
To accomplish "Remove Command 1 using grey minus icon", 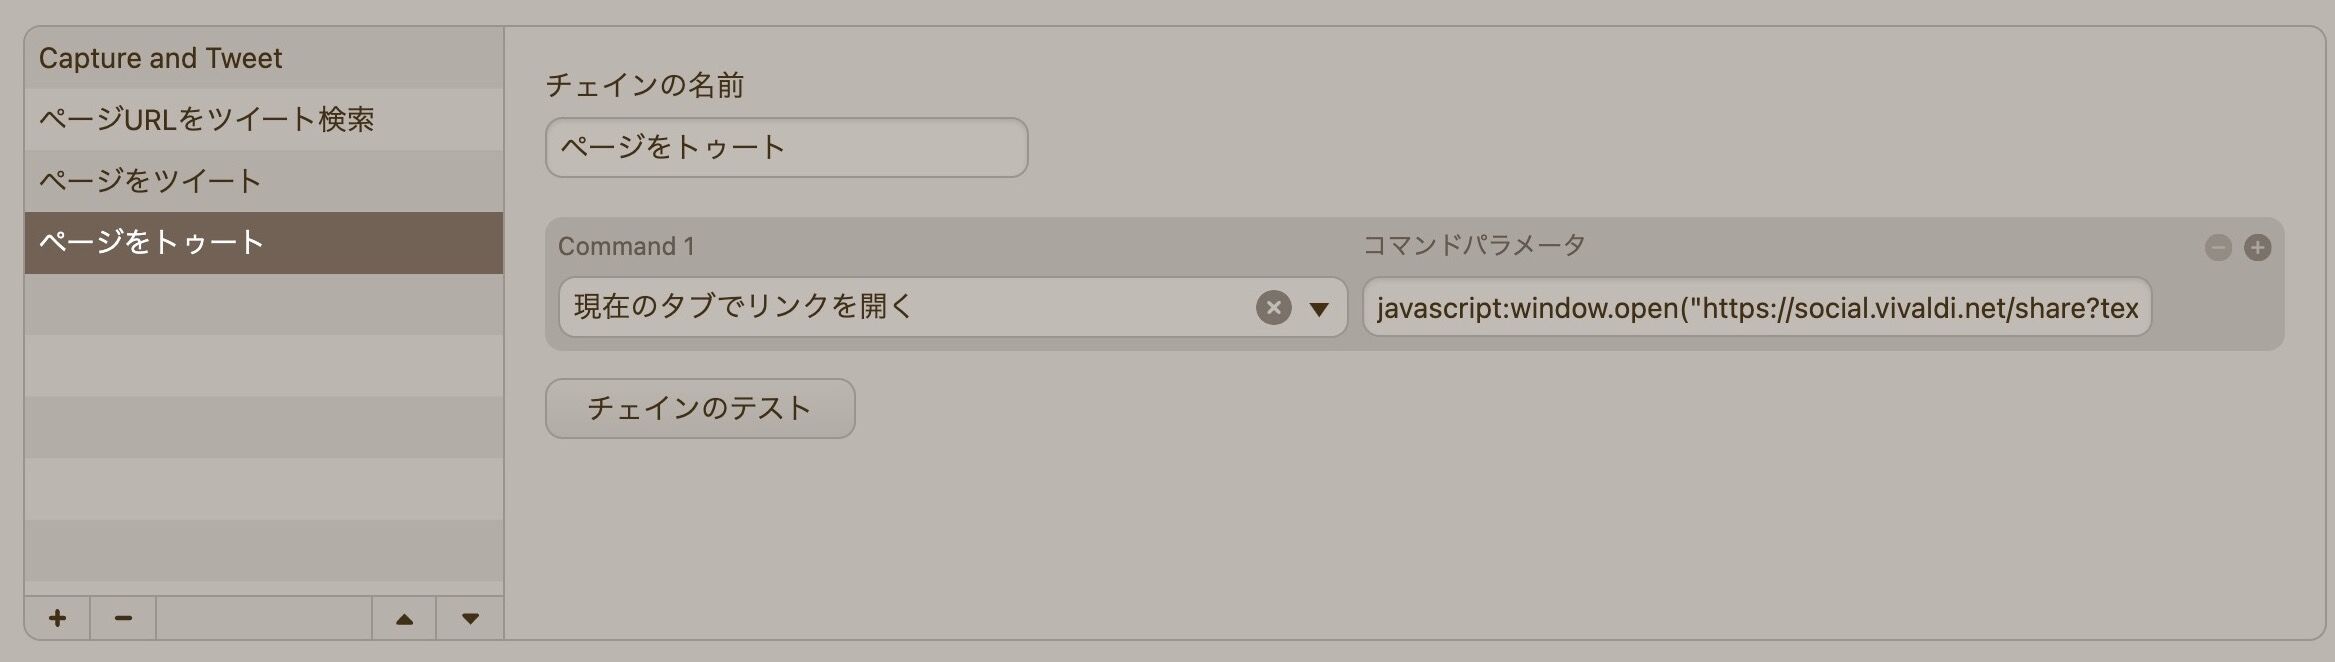I will tap(2218, 247).
